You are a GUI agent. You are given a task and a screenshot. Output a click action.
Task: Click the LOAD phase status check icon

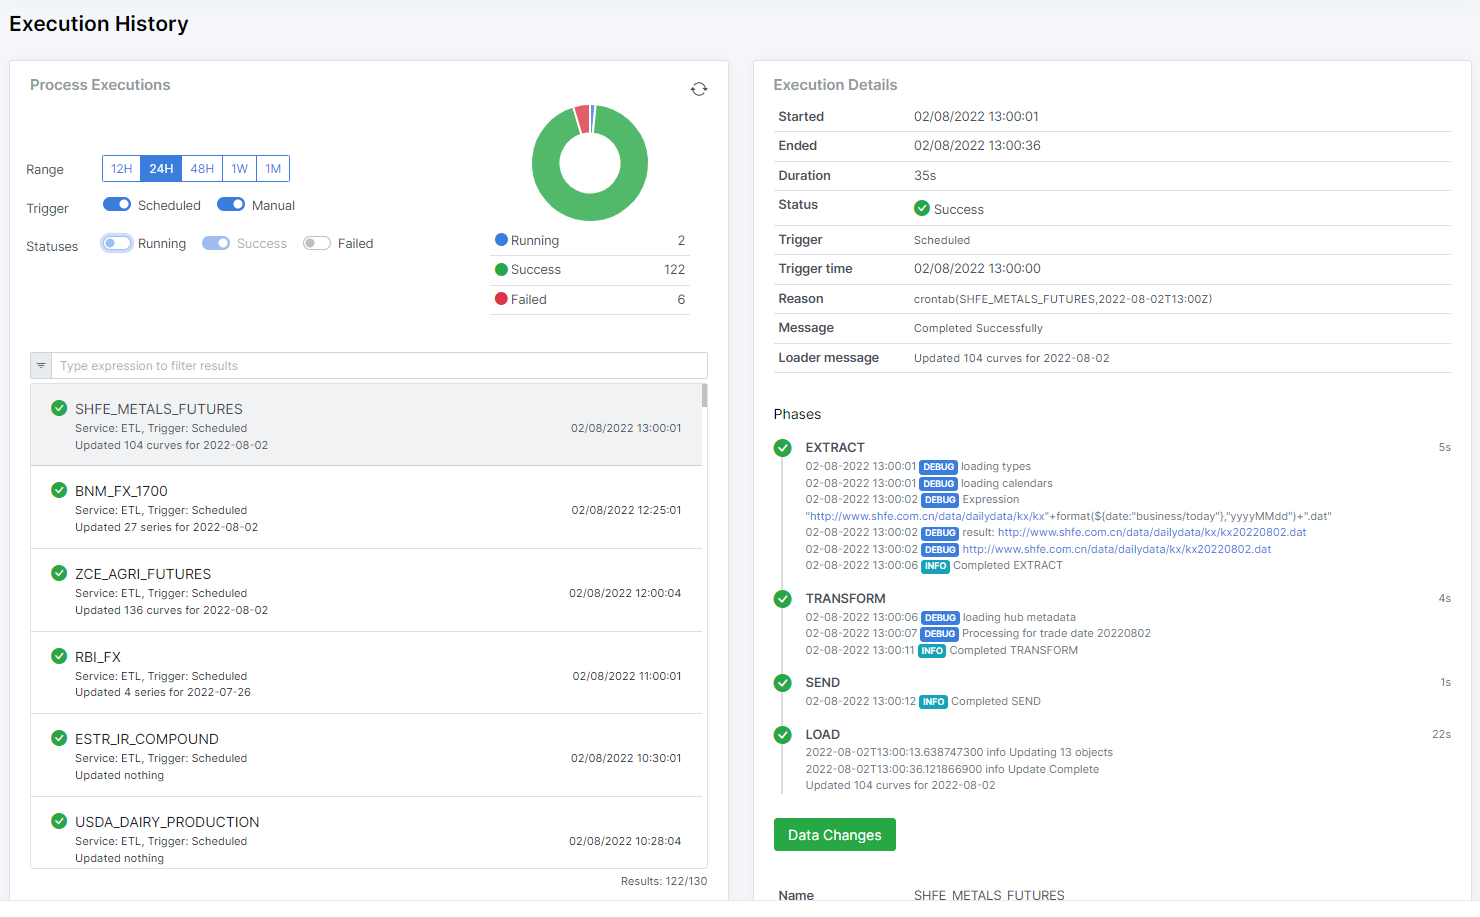tap(783, 735)
